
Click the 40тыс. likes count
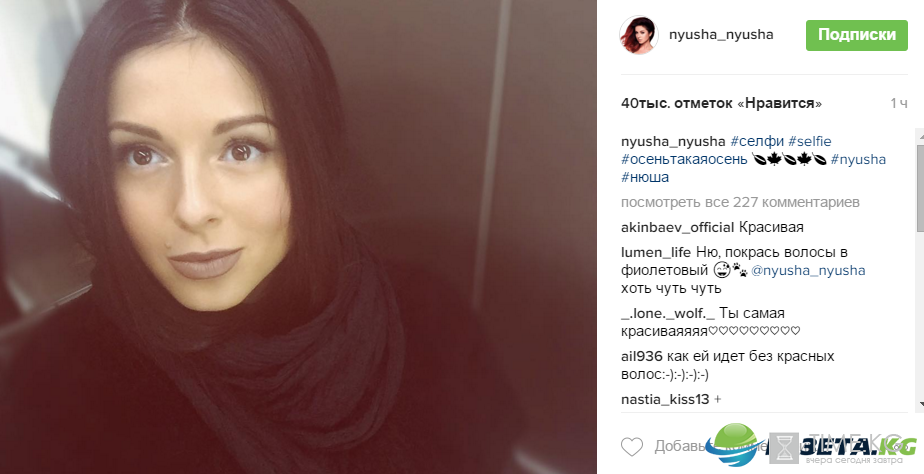click(721, 104)
